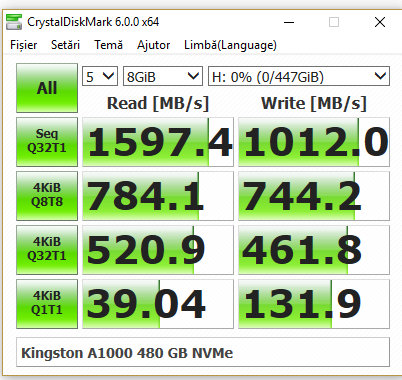Start the Seq Q32T1 test
This screenshot has width=402, height=380.
click(x=47, y=142)
